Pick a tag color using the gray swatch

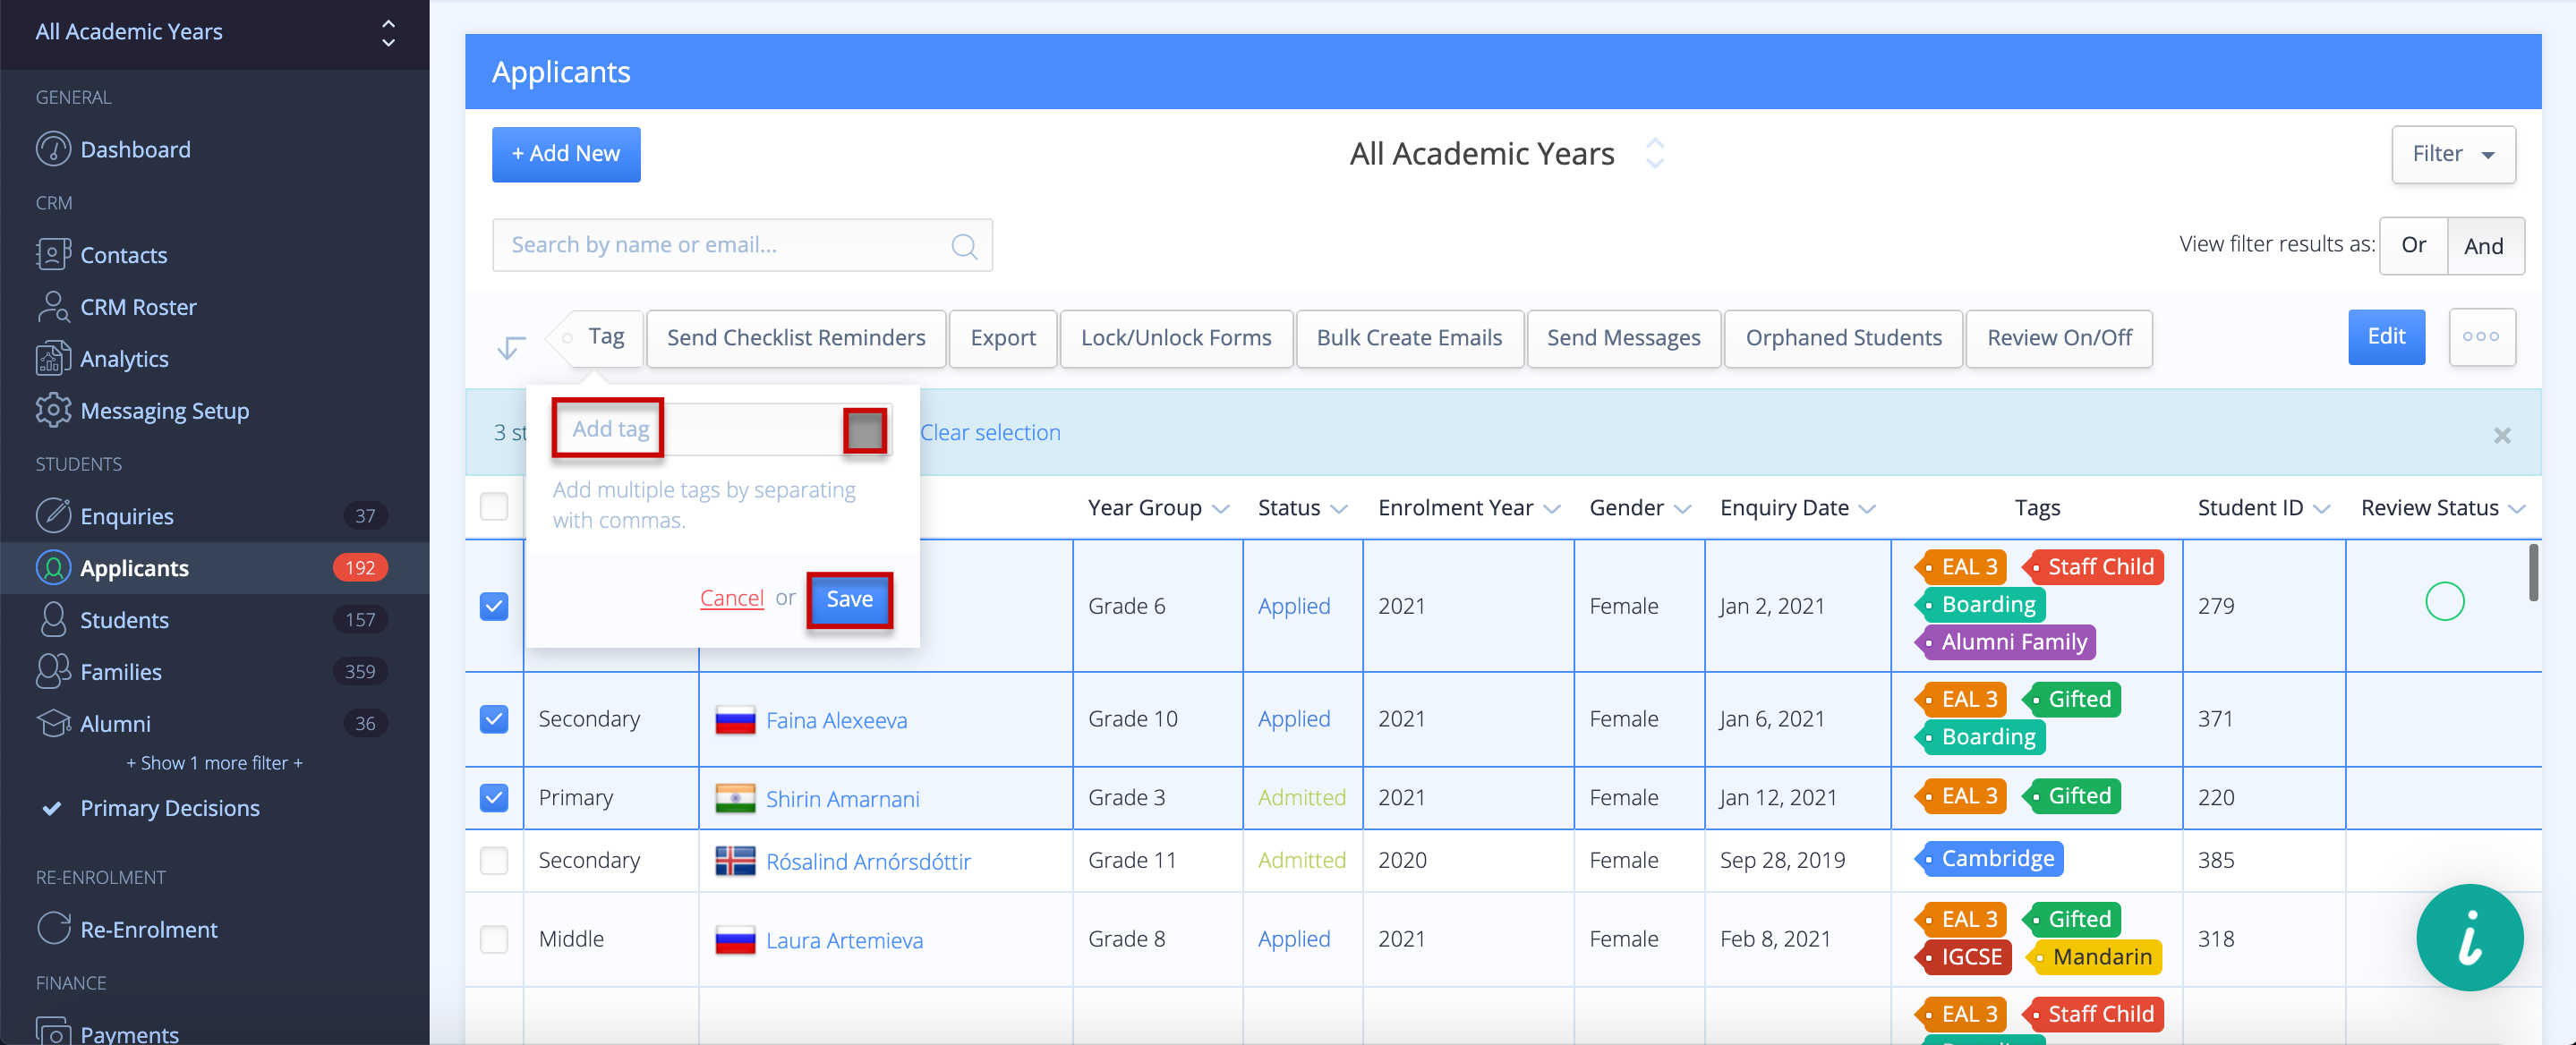865,431
